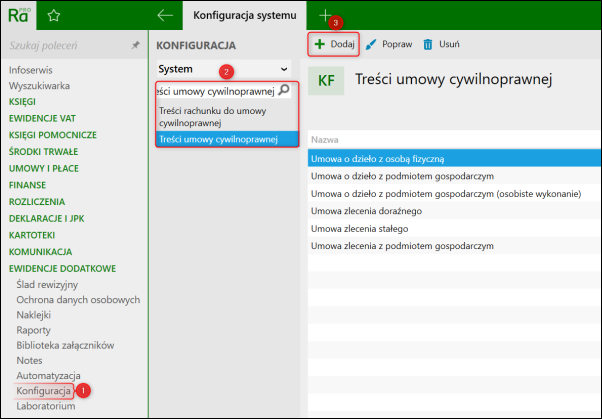Click the Usuń trash icon

coord(428,45)
